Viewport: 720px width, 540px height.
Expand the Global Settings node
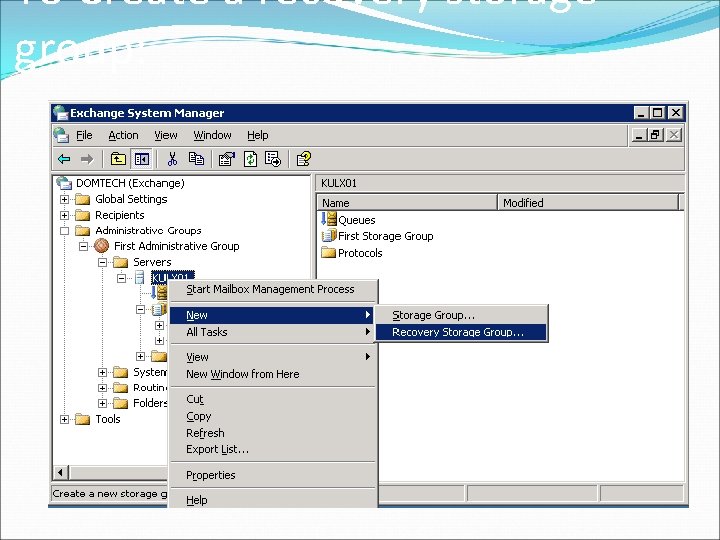click(64, 199)
